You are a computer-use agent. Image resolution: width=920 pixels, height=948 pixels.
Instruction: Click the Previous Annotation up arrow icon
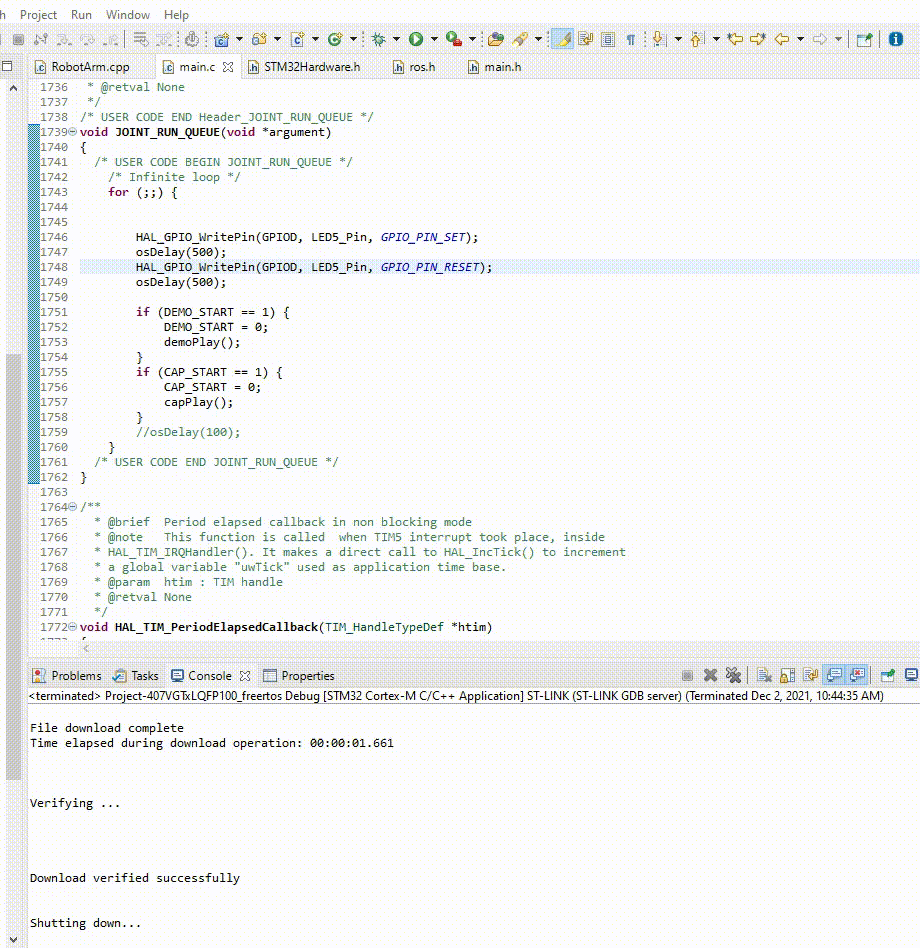pyautogui.click(x=697, y=40)
